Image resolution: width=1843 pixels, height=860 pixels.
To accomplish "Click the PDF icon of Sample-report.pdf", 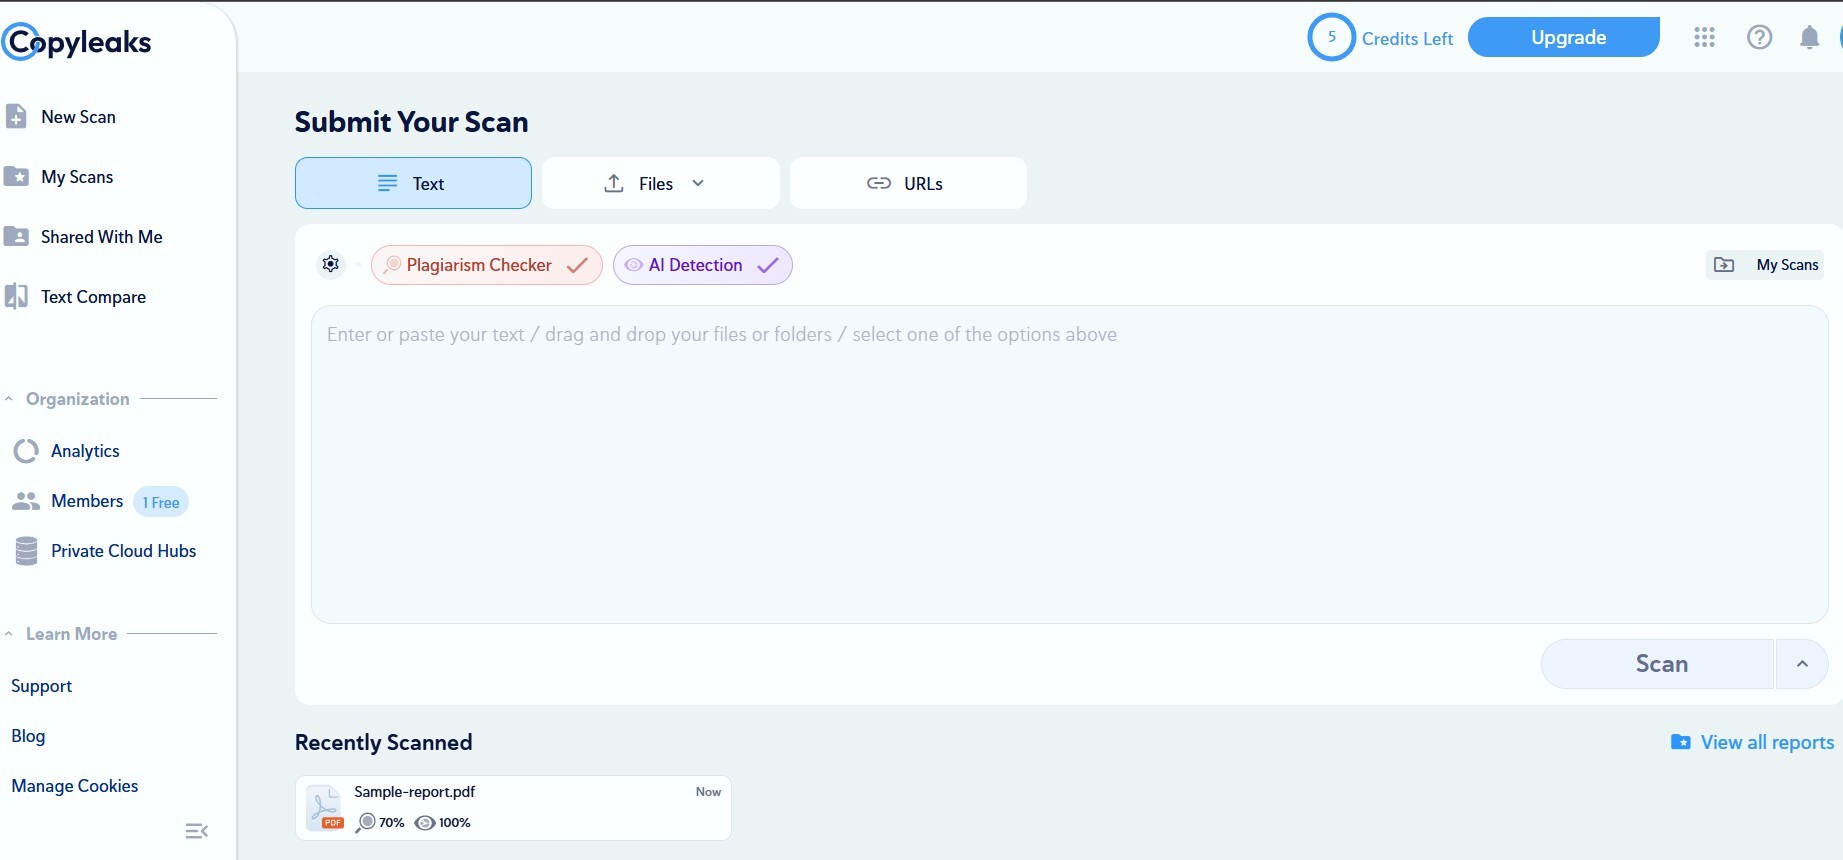I will click(324, 808).
